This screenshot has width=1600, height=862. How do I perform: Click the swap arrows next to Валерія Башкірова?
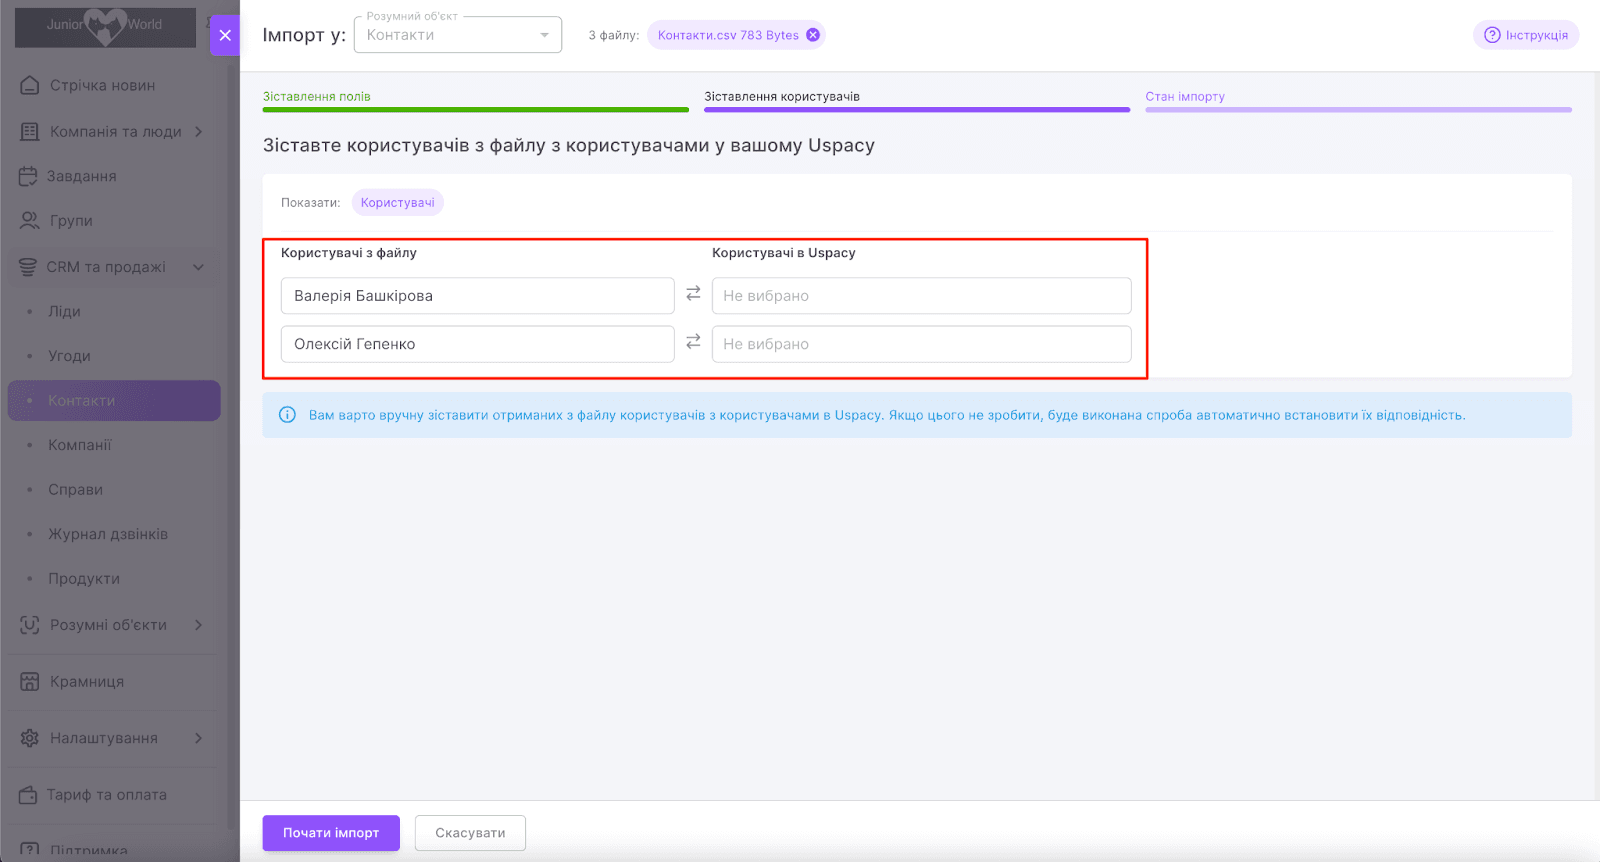click(x=693, y=294)
